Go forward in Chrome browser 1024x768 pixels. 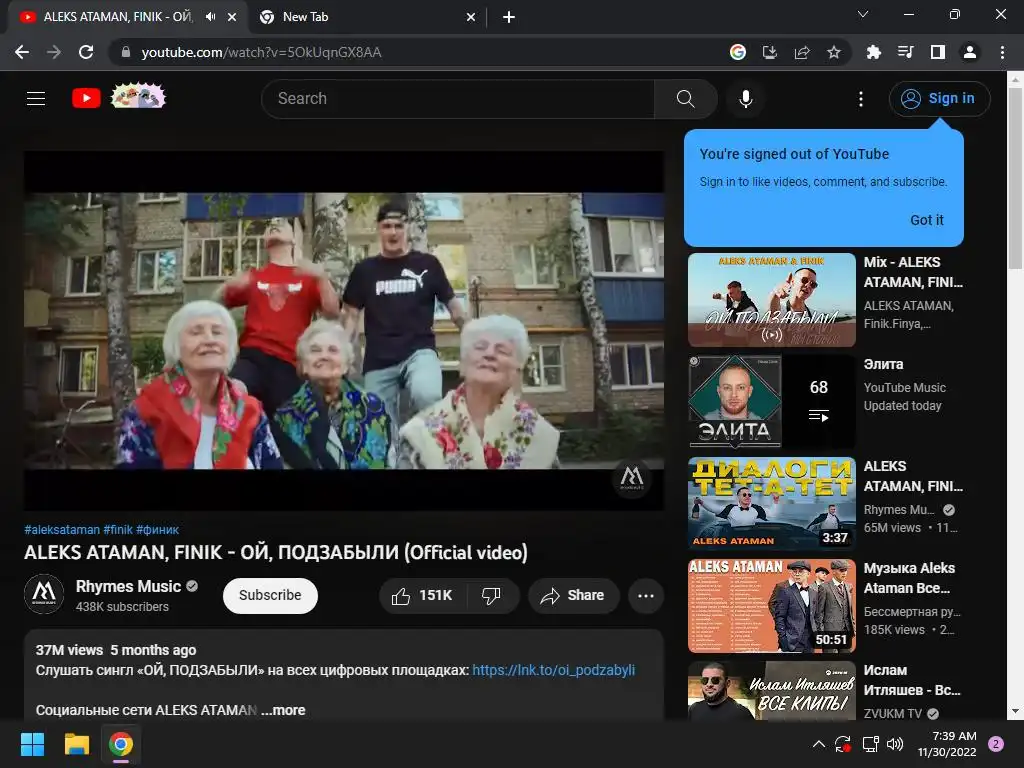tap(54, 52)
